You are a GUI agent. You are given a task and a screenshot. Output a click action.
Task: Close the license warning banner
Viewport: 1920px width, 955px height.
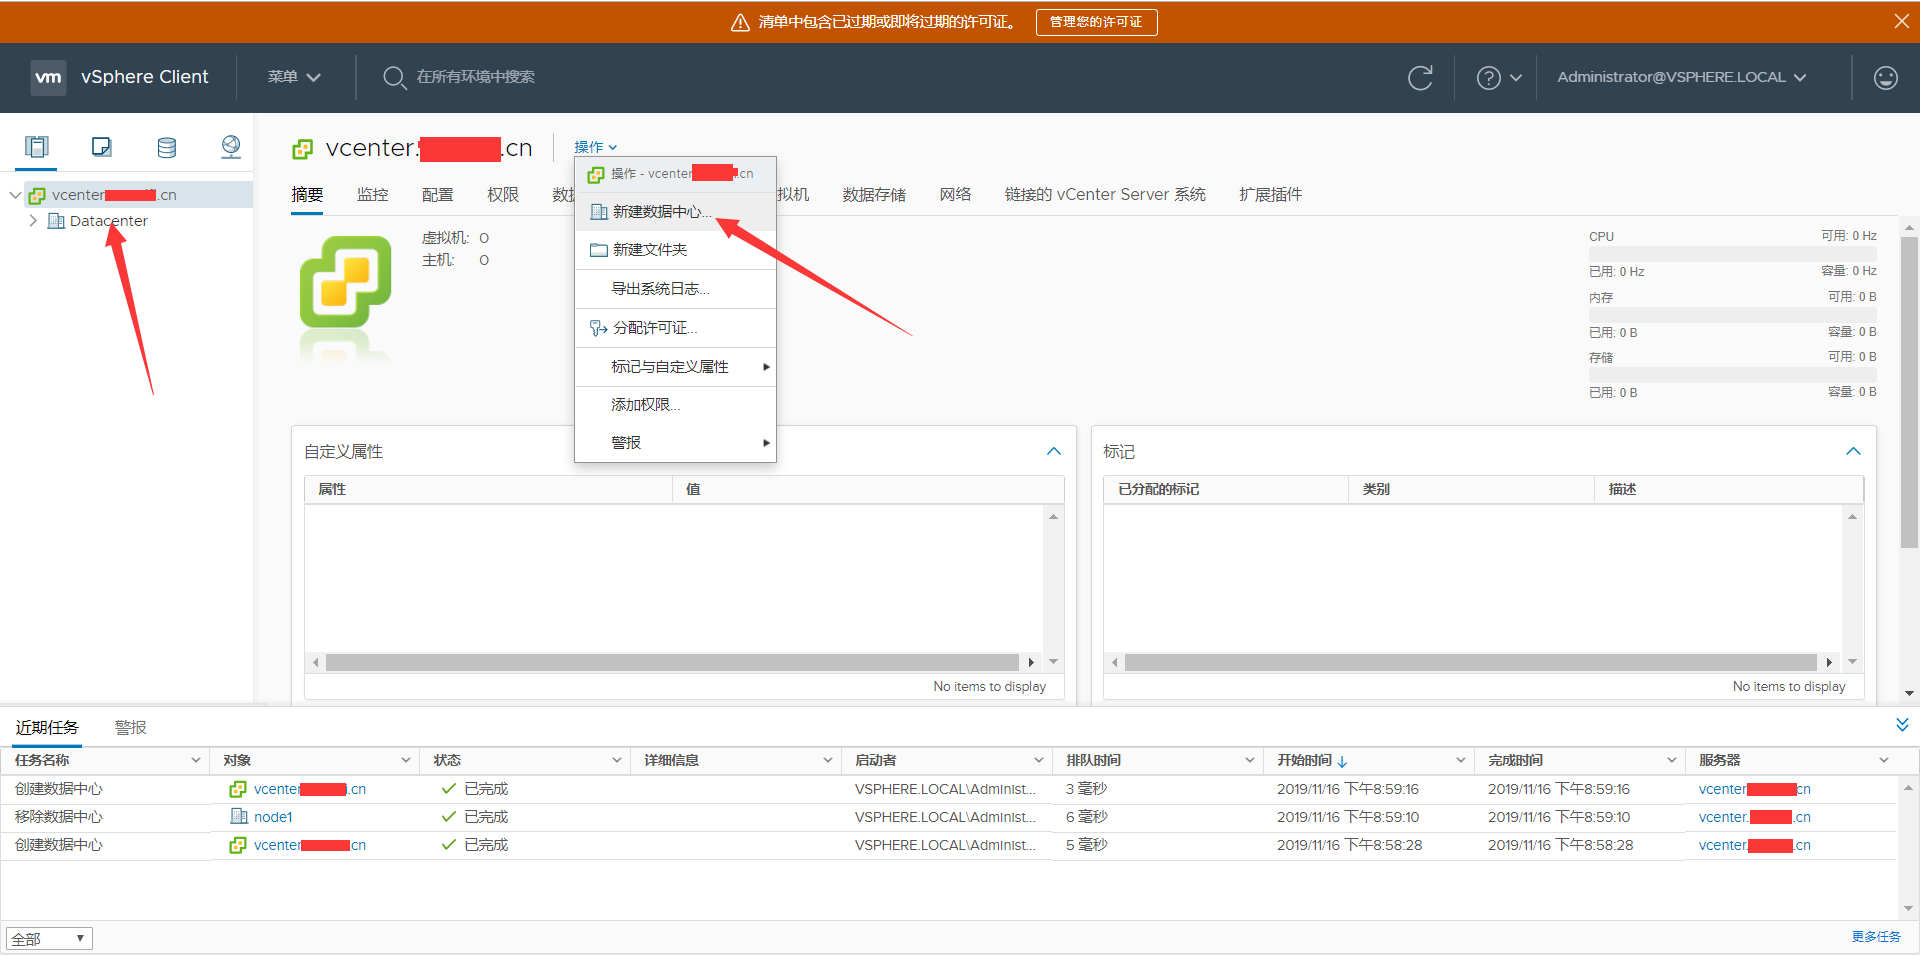(1901, 21)
